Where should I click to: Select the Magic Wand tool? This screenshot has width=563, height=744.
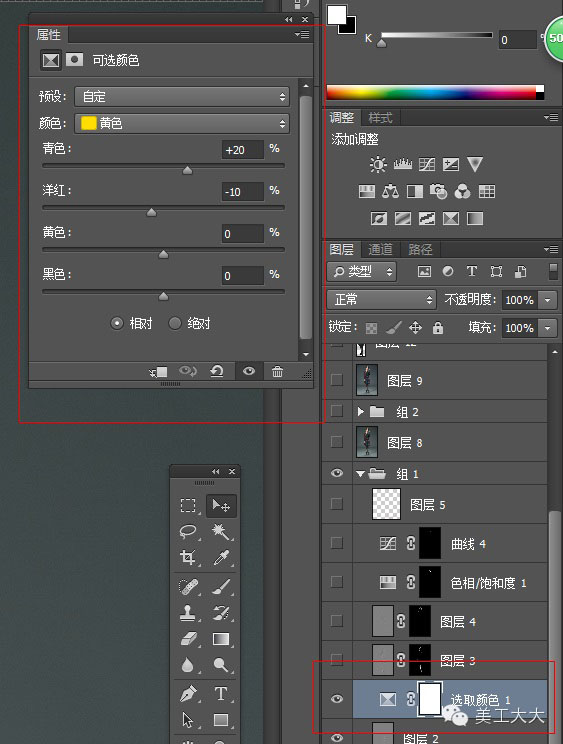221,531
